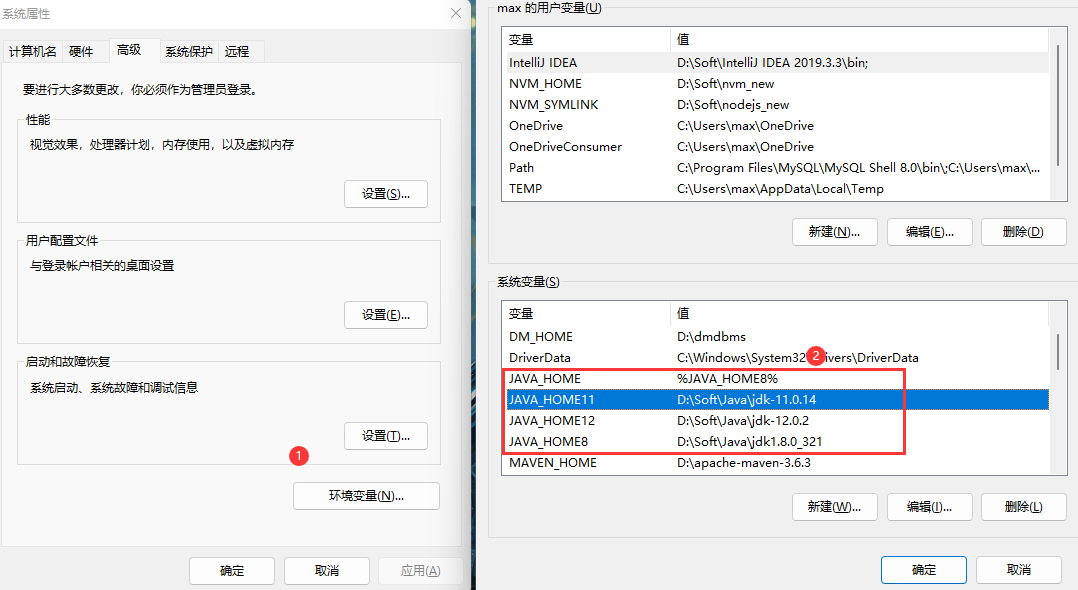
Task: Open 环境变量(N)... button
Action: click(366, 496)
